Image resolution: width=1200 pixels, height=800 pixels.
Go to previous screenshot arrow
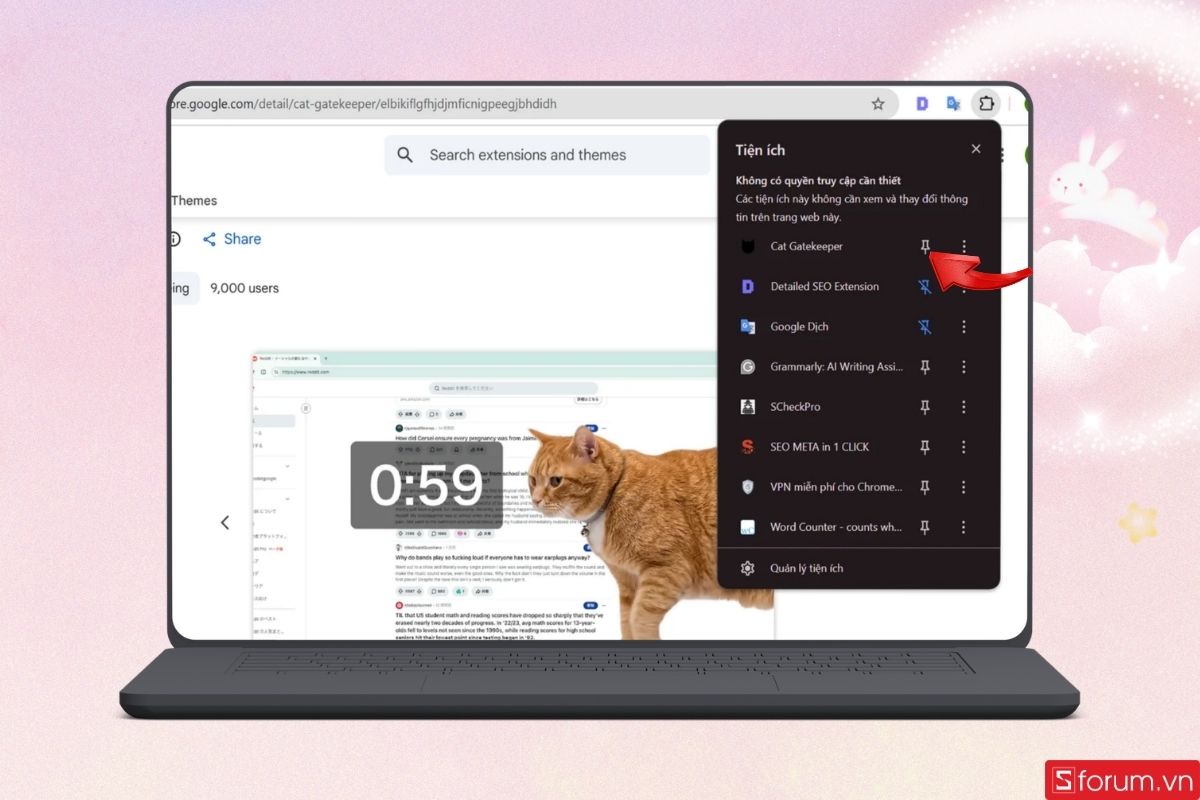(225, 522)
